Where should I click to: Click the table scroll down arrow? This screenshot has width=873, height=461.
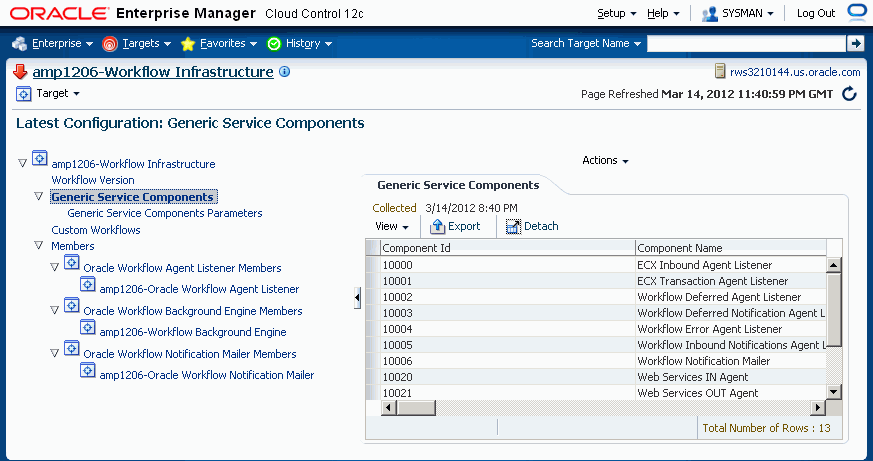click(833, 392)
